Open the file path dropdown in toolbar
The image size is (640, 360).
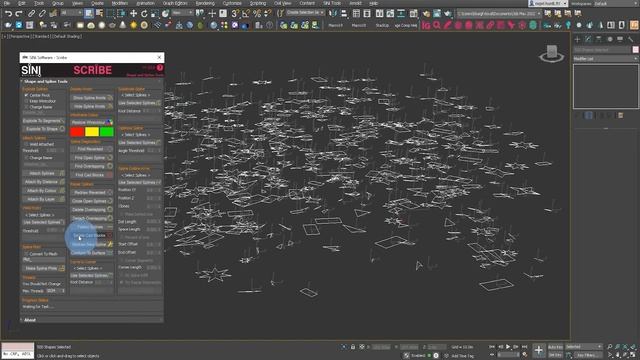tap(499, 13)
